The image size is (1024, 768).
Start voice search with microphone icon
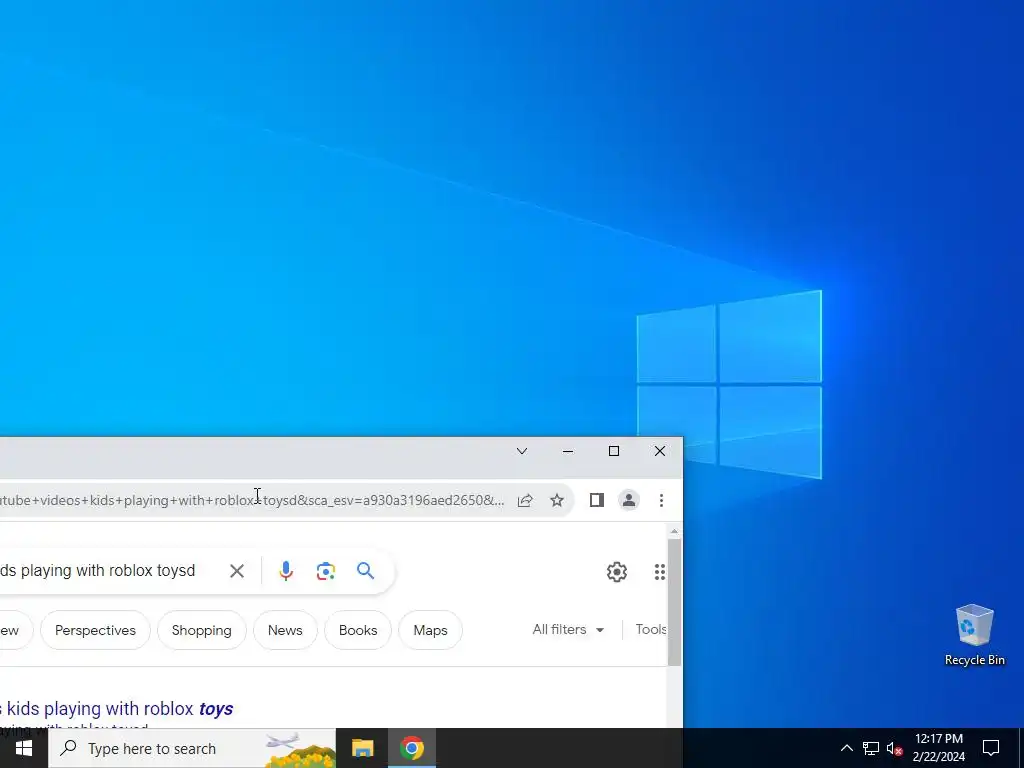point(286,571)
